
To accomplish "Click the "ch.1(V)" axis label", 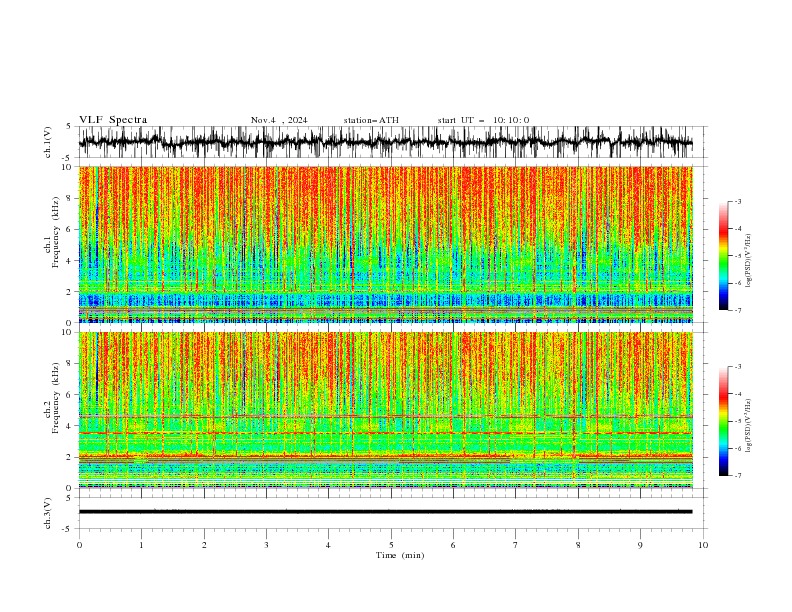I will (48, 142).
